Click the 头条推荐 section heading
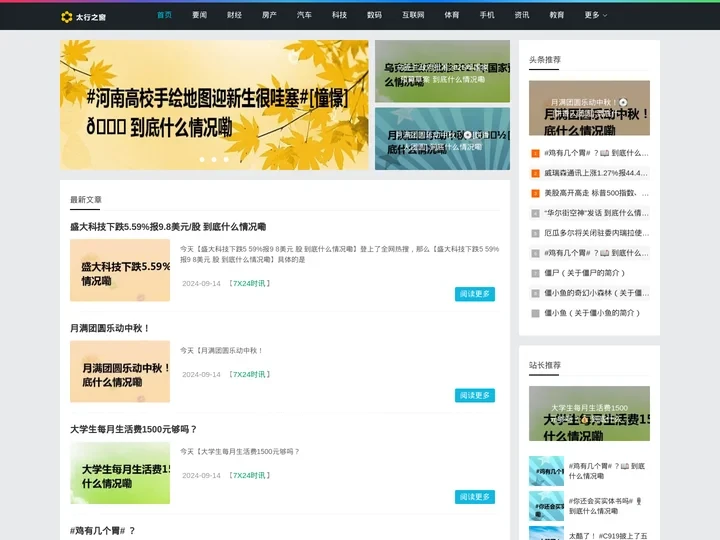Image resolution: width=720 pixels, height=540 pixels. pyautogui.click(x=545, y=60)
